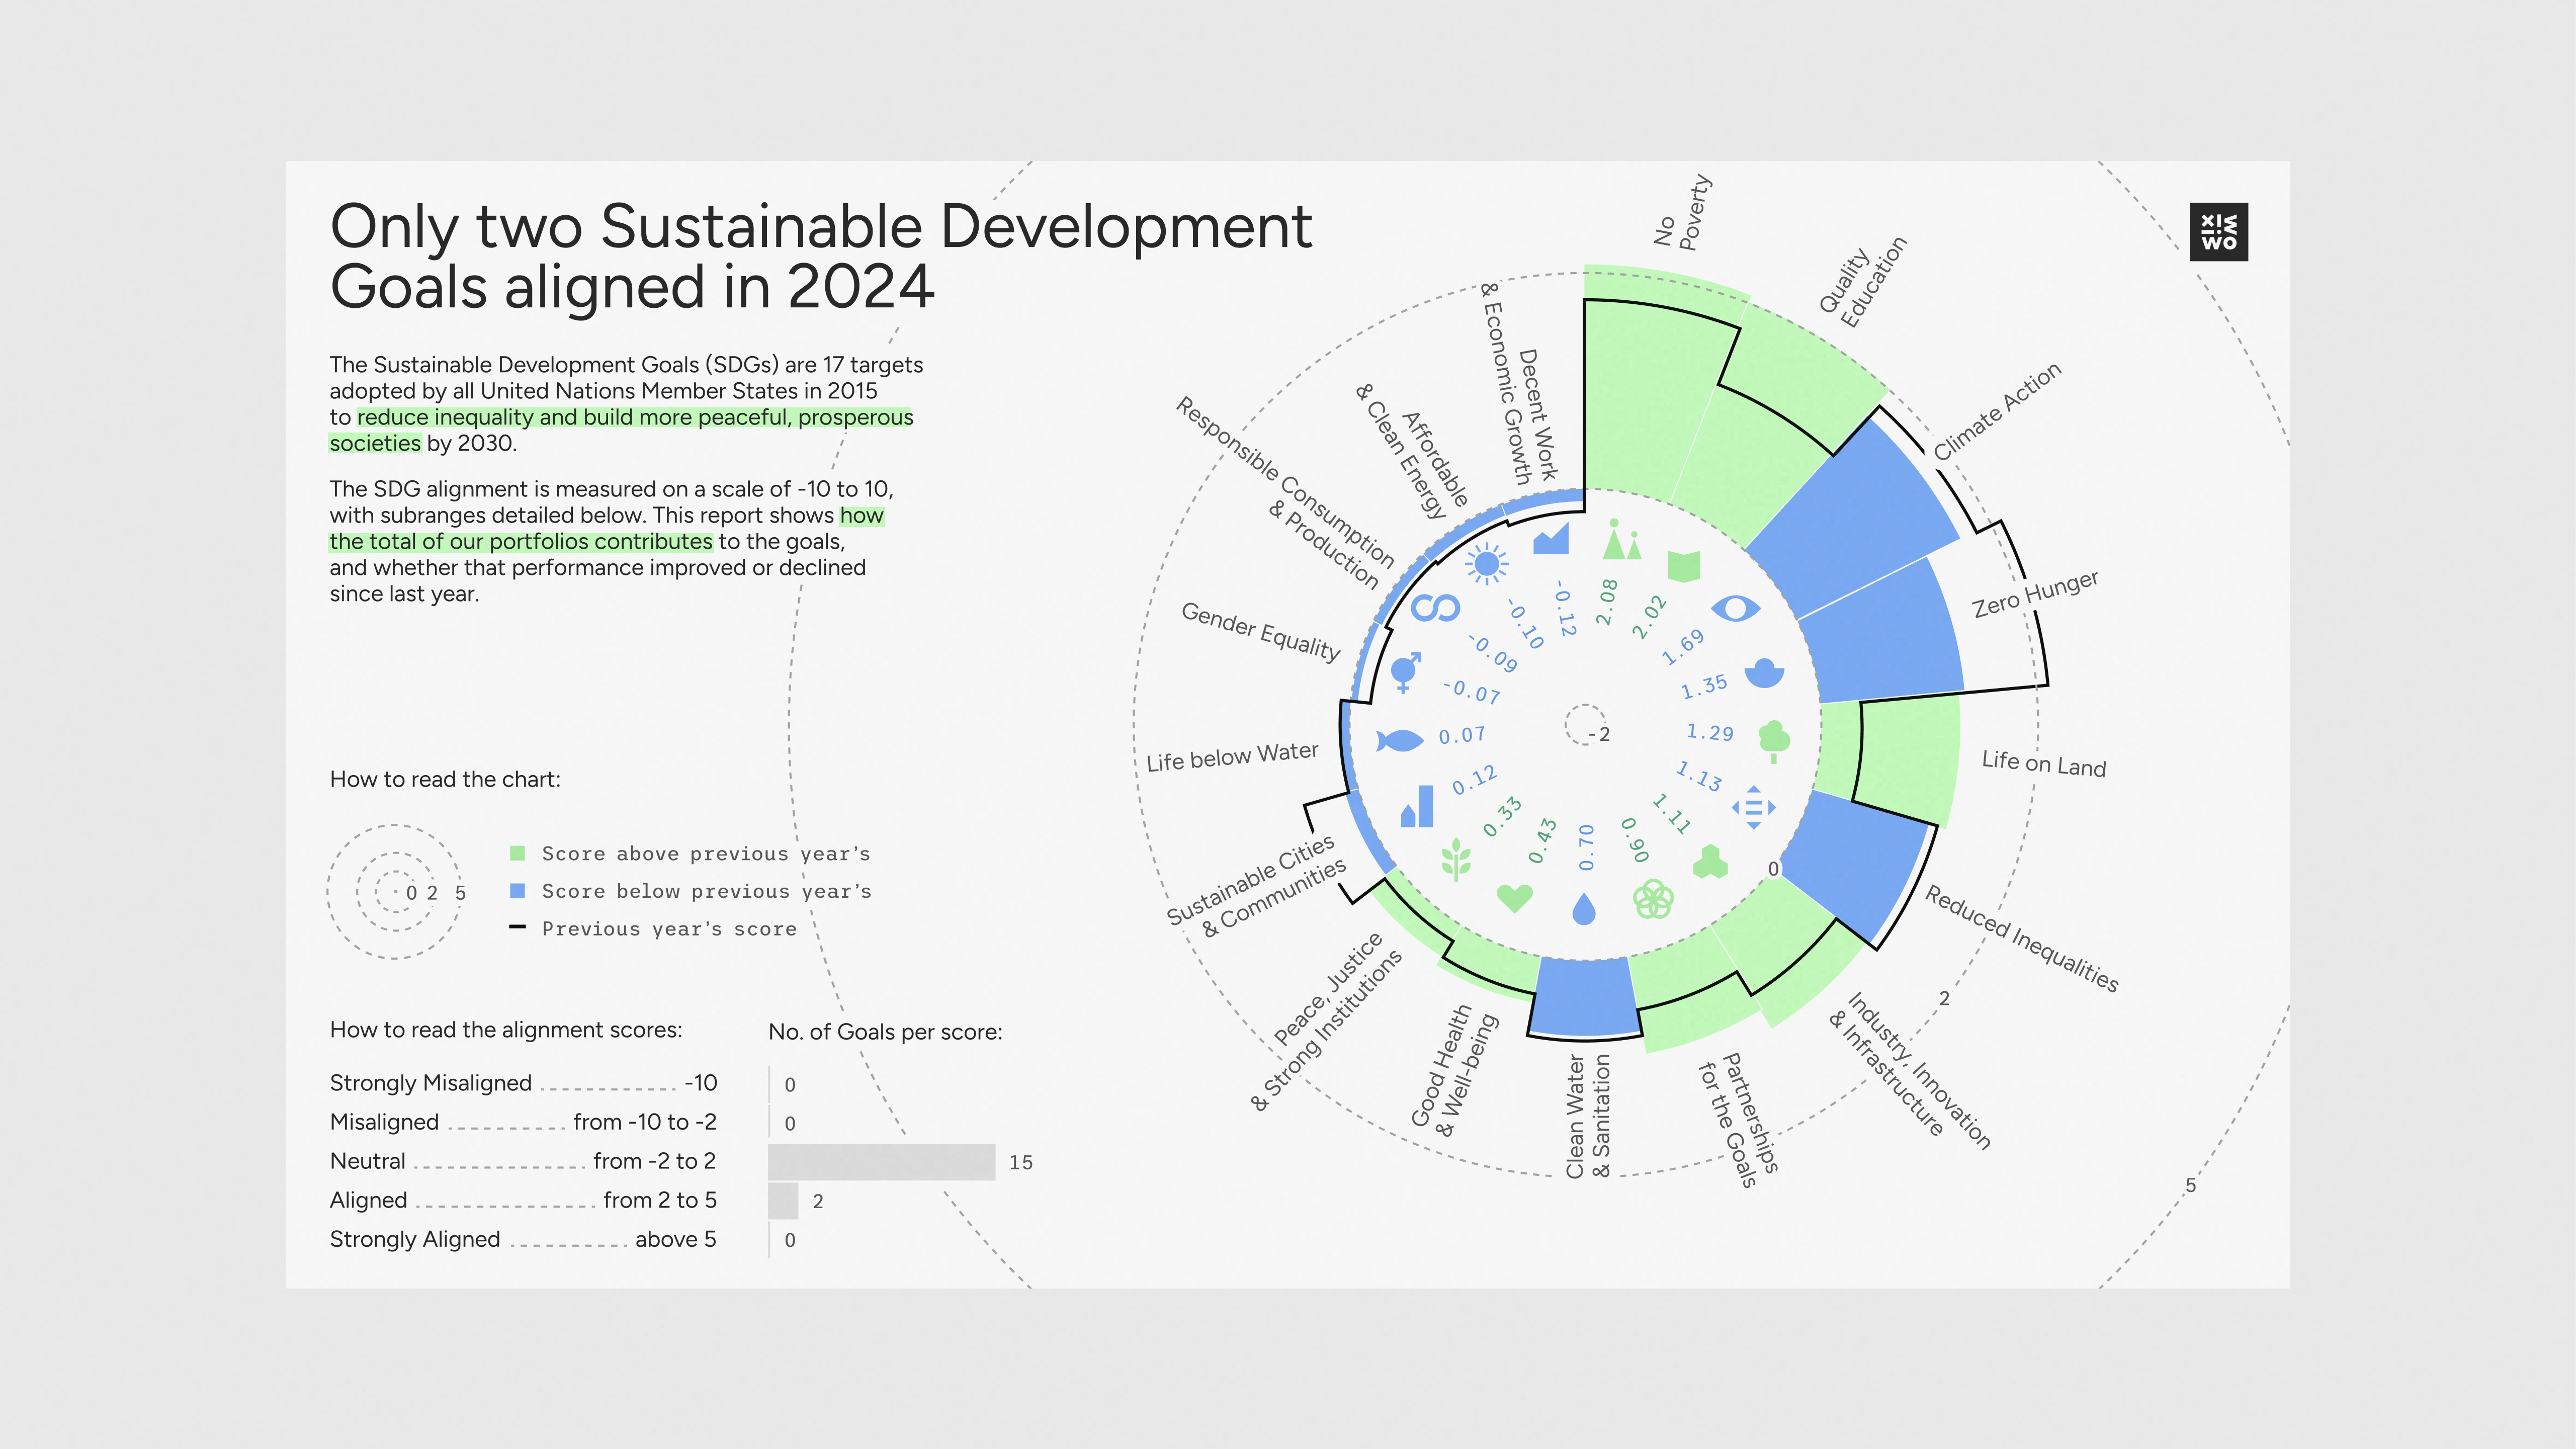Click the heart icon for Good Health

coord(1514,897)
